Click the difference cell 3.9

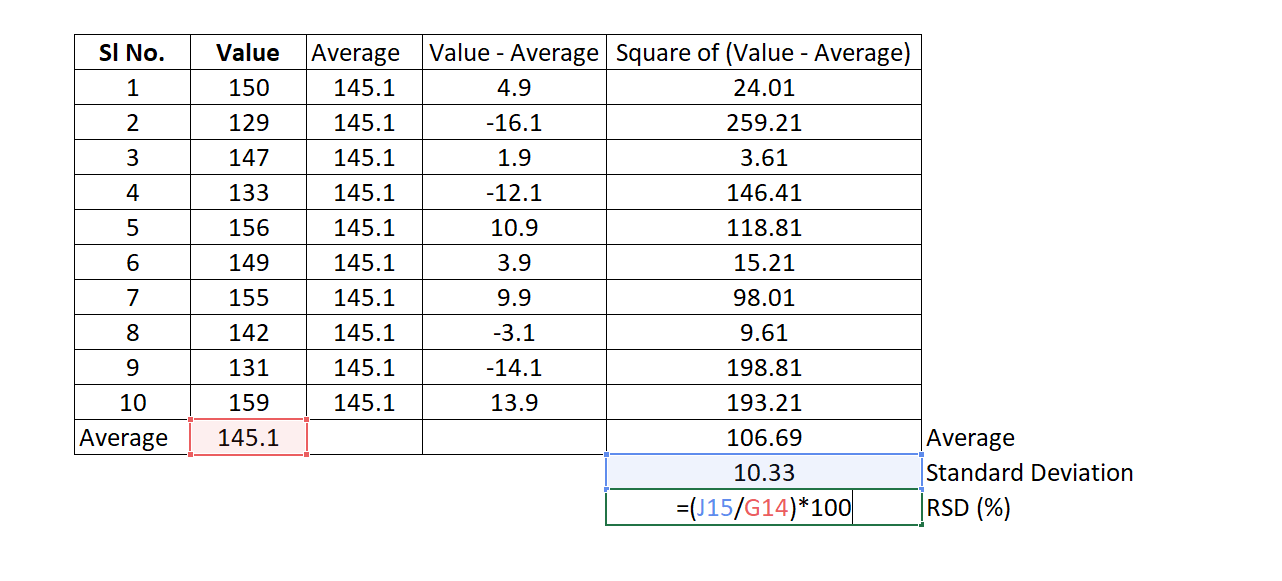click(x=514, y=262)
